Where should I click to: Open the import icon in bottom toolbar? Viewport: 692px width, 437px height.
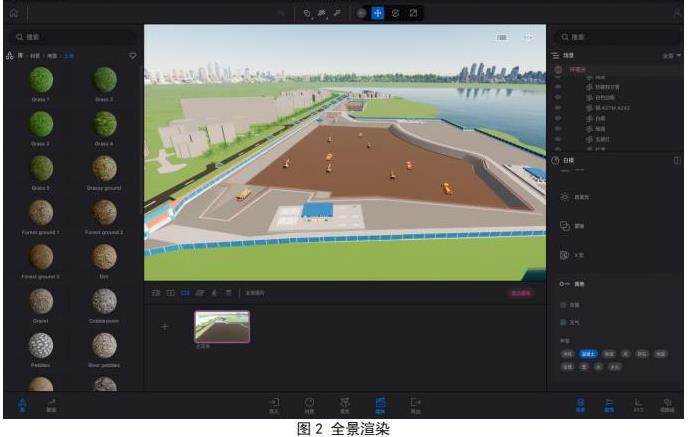[274, 403]
